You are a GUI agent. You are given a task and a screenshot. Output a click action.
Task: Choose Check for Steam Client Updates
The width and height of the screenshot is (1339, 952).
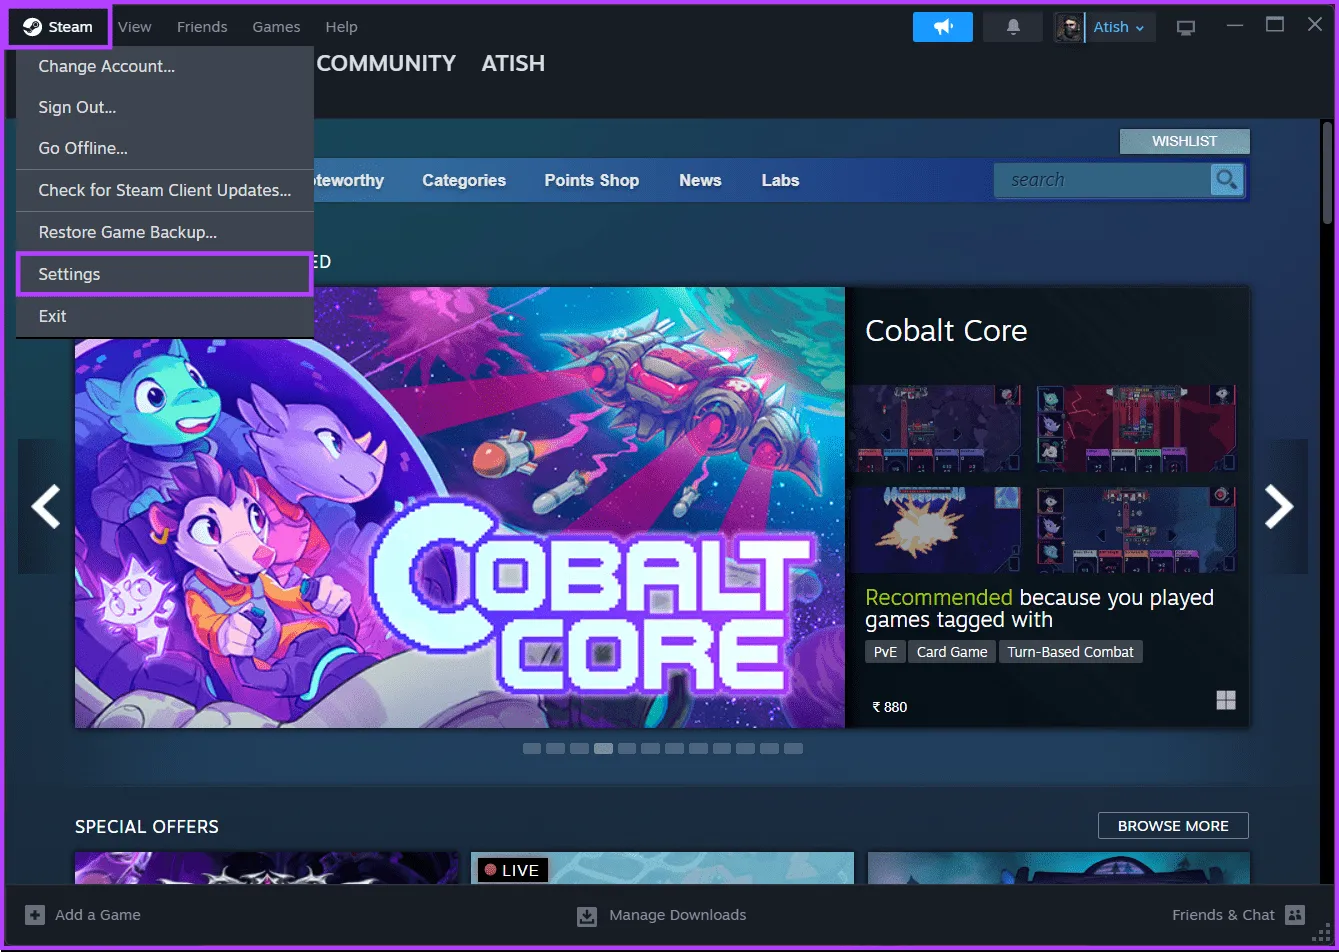coord(164,190)
